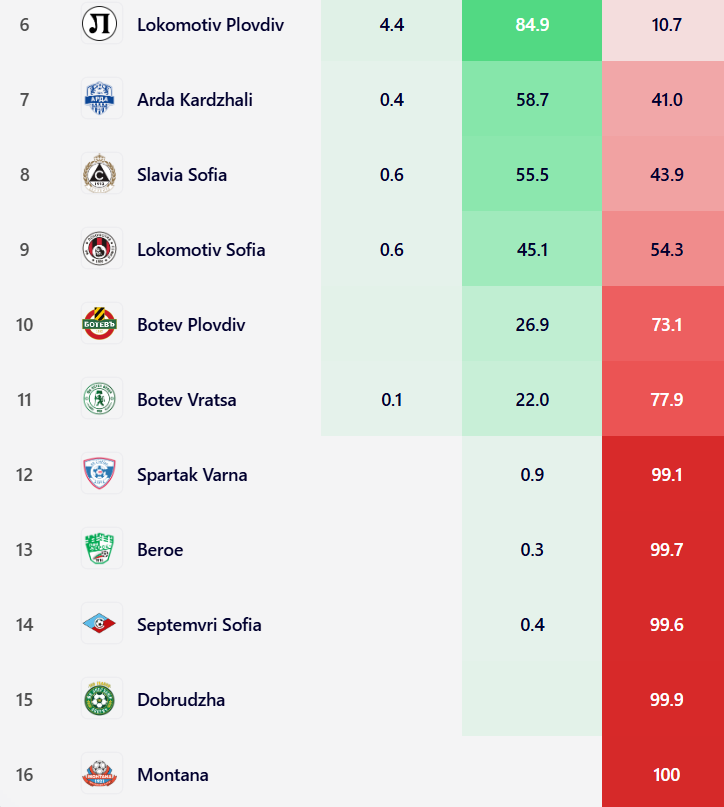Open the Lokomotiv Plovdiv team name link
The height and width of the screenshot is (807, 724).
210,24
